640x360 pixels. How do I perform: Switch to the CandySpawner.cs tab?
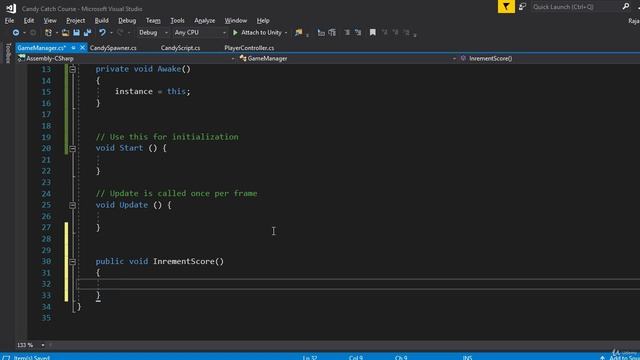113,48
